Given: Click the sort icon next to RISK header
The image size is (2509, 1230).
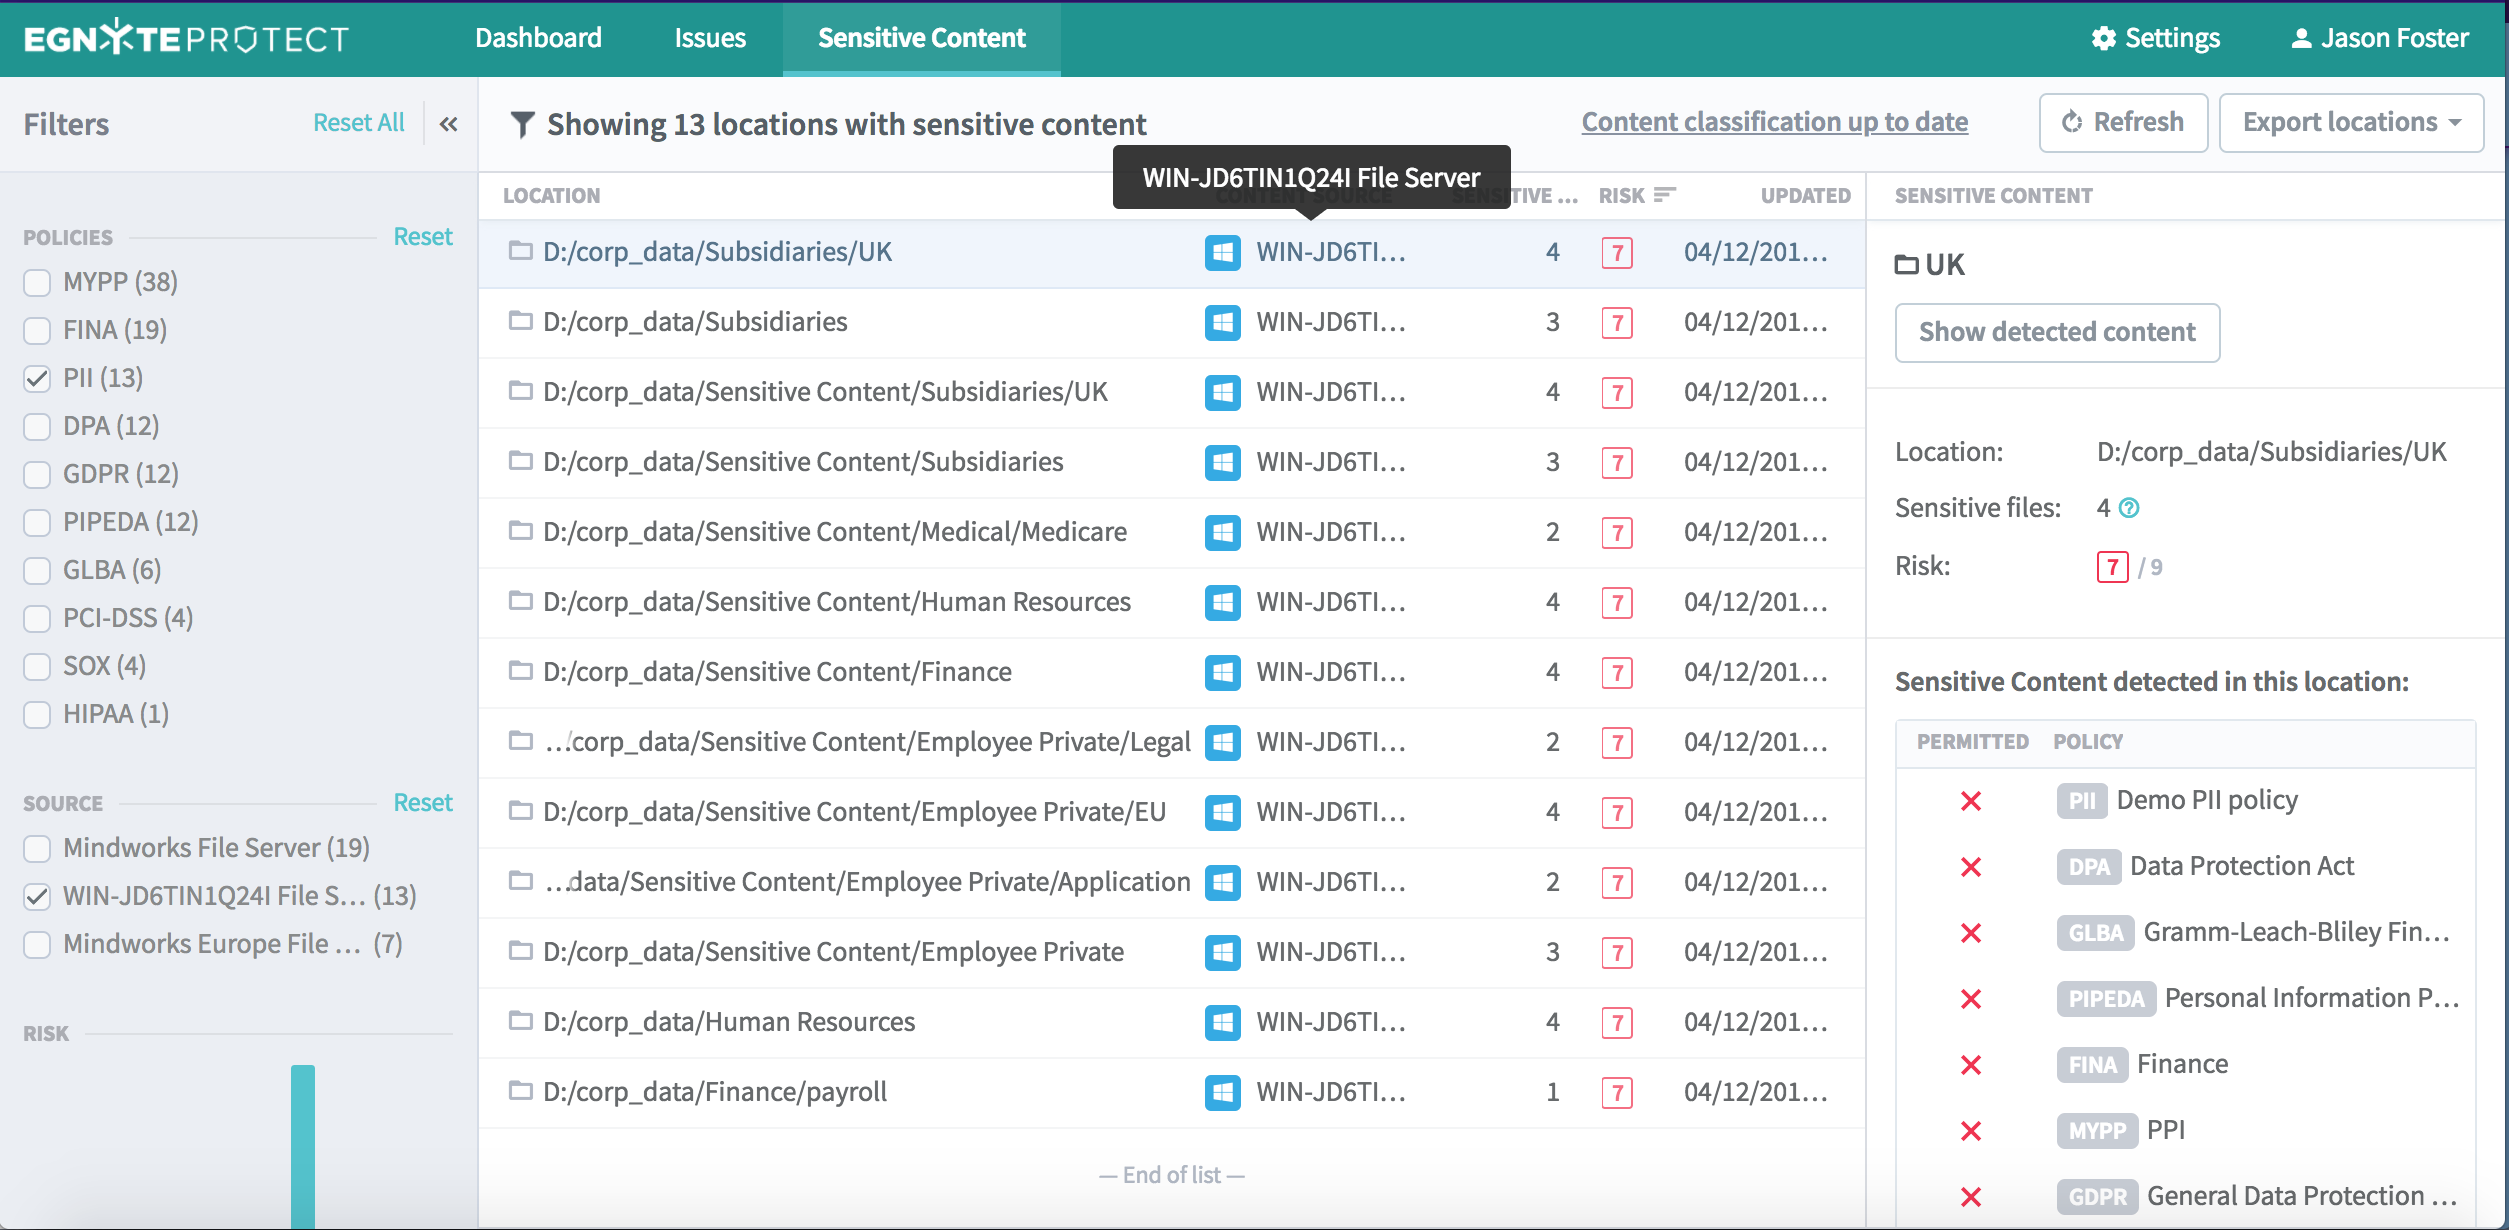Looking at the screenshot, I should pyautogui.click(x=1664, y=195).
